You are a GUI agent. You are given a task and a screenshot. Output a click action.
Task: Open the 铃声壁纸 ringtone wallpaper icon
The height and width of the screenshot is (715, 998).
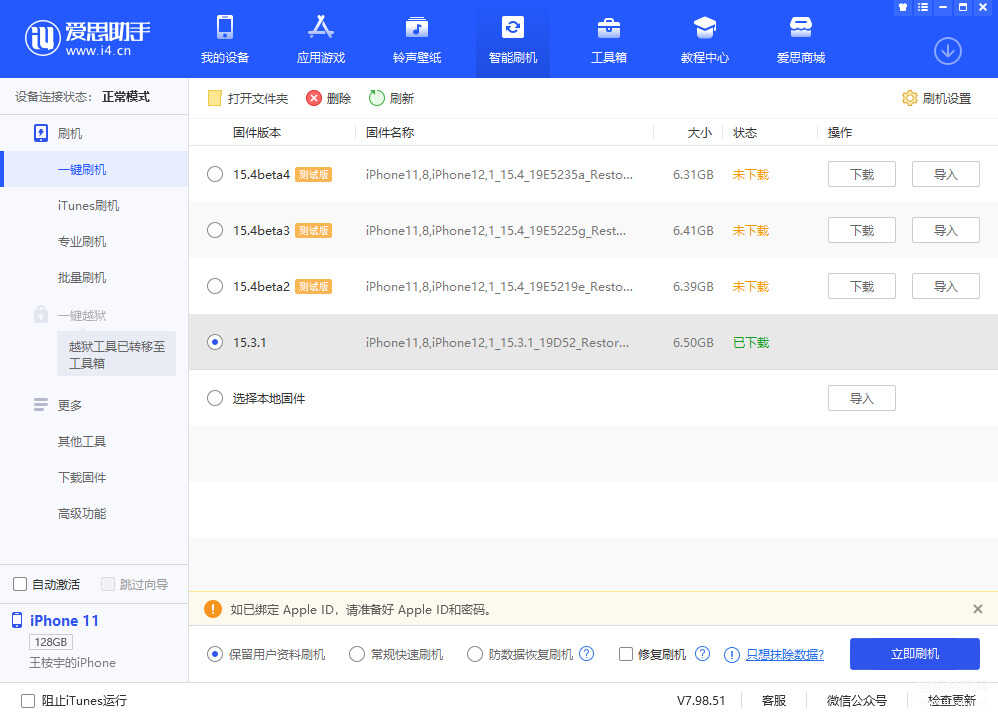(417, 27)
